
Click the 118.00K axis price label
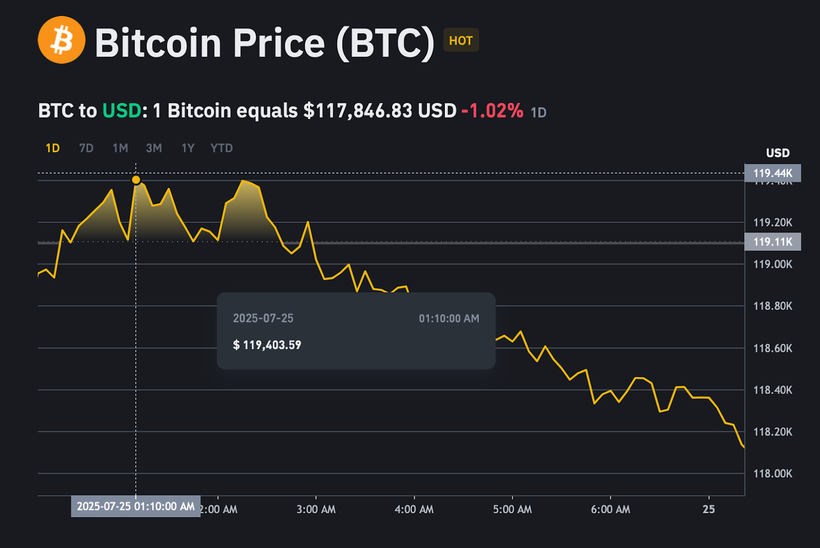[772, 474]
